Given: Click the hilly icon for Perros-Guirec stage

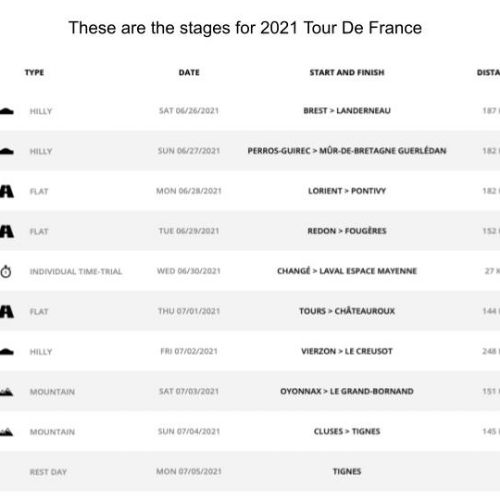Looking at the screenshot, I should tap(7, 151).
